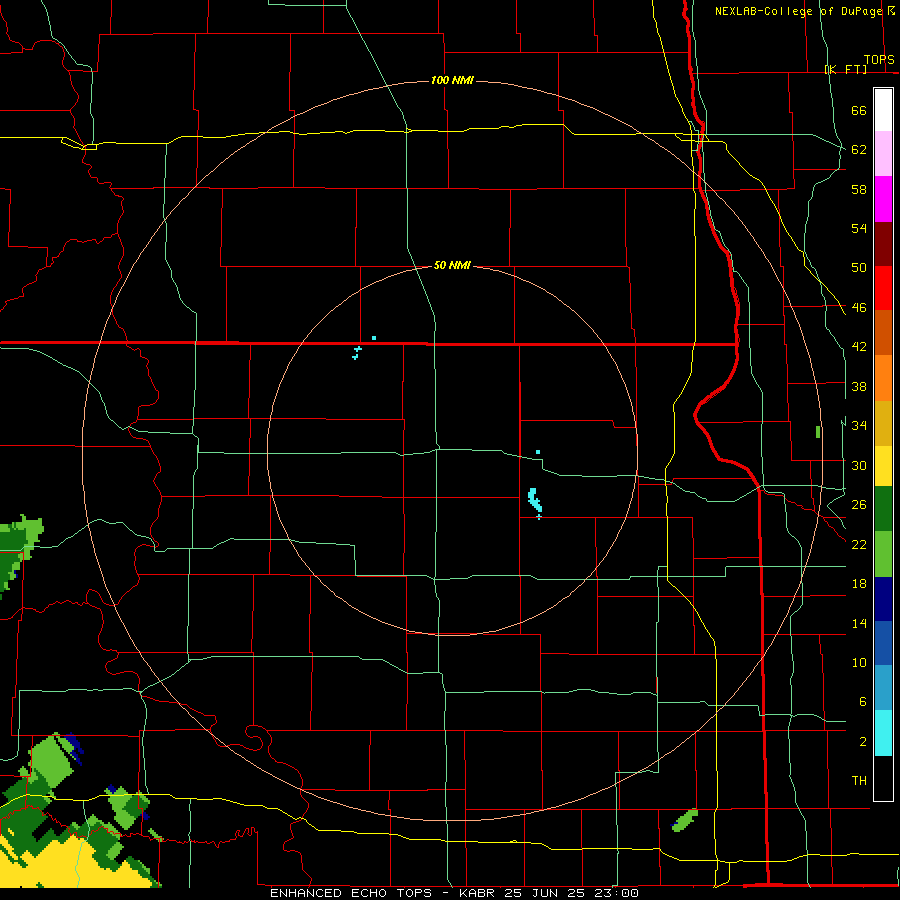Select the gold legend swatch above yellow
The height and width of the screenshot is (900, 900).
[883, 423]
